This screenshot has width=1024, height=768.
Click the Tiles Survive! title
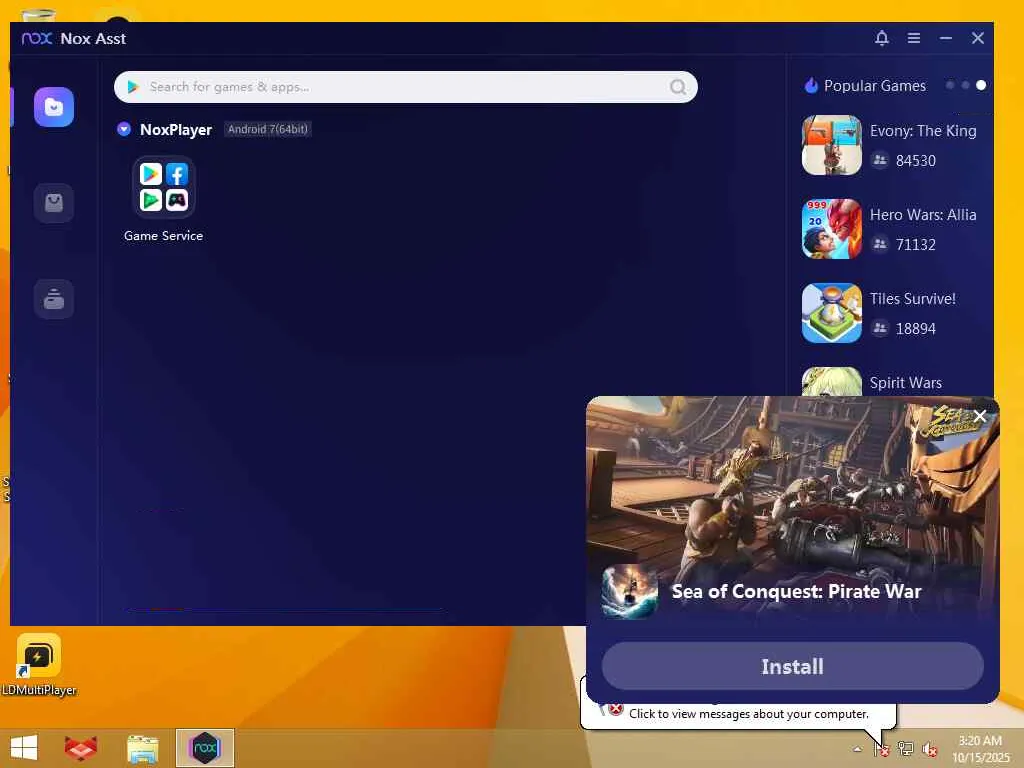(912, 298)
